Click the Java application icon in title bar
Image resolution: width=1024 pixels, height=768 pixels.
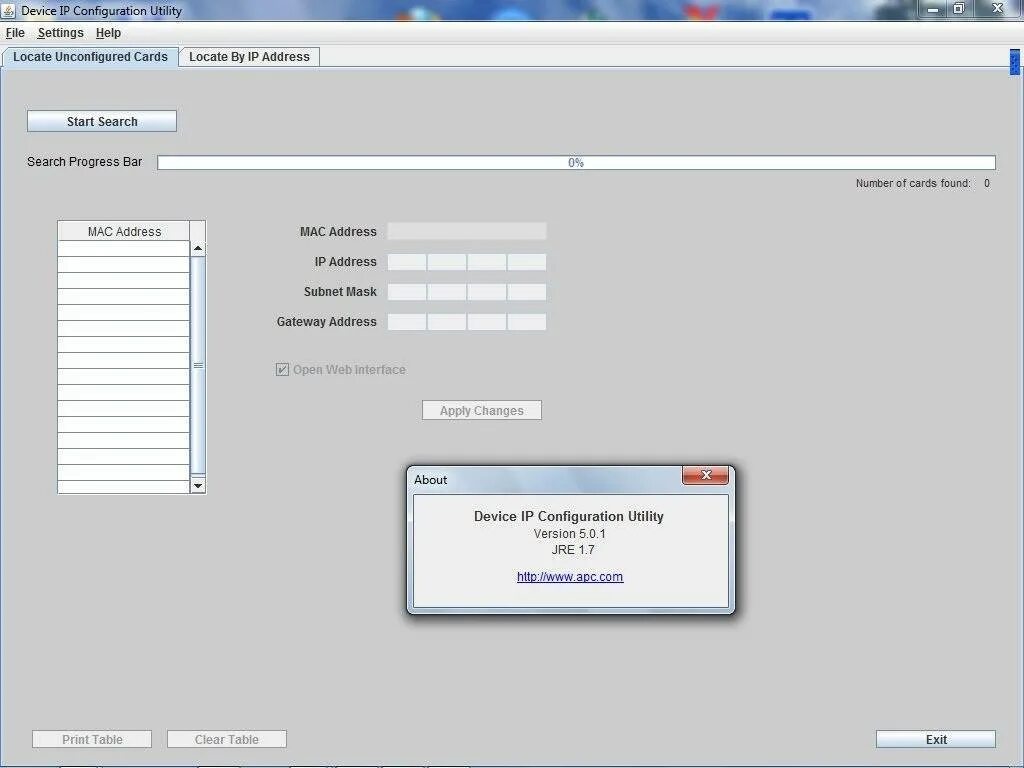[8, 10]
